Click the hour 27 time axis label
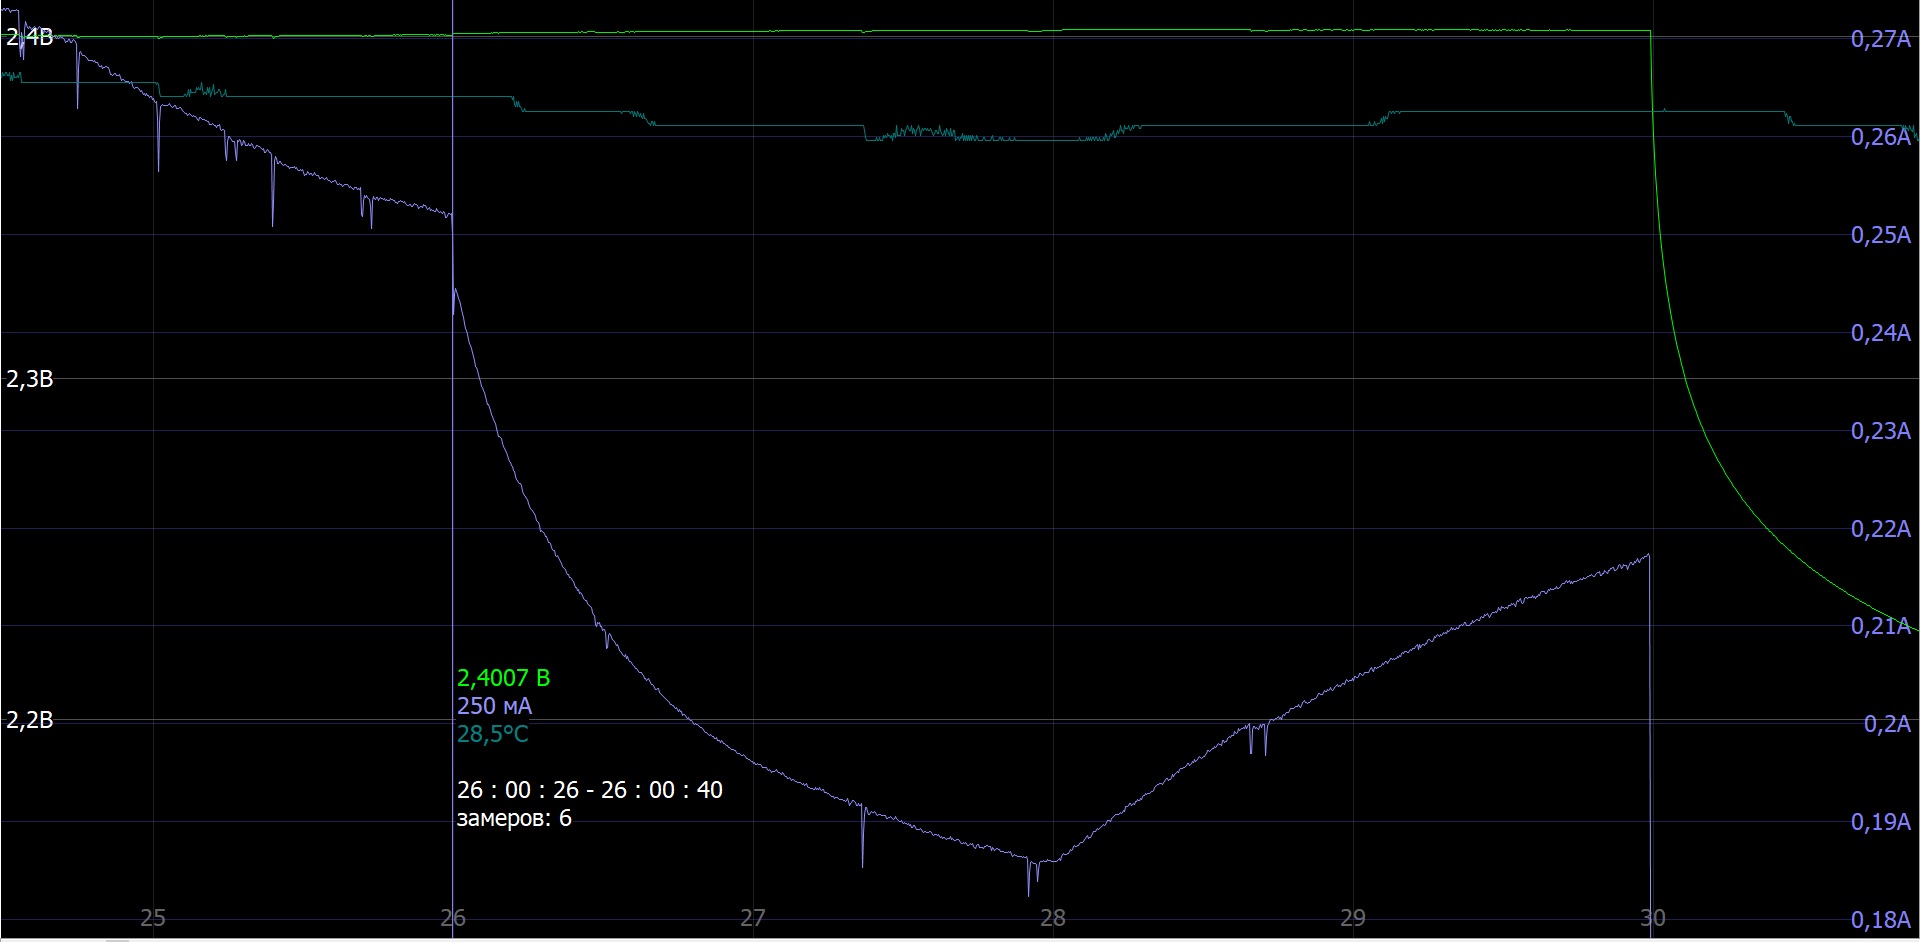This screenshot has height=942, width=1920. pyautogui.click(x=752, y=918)
